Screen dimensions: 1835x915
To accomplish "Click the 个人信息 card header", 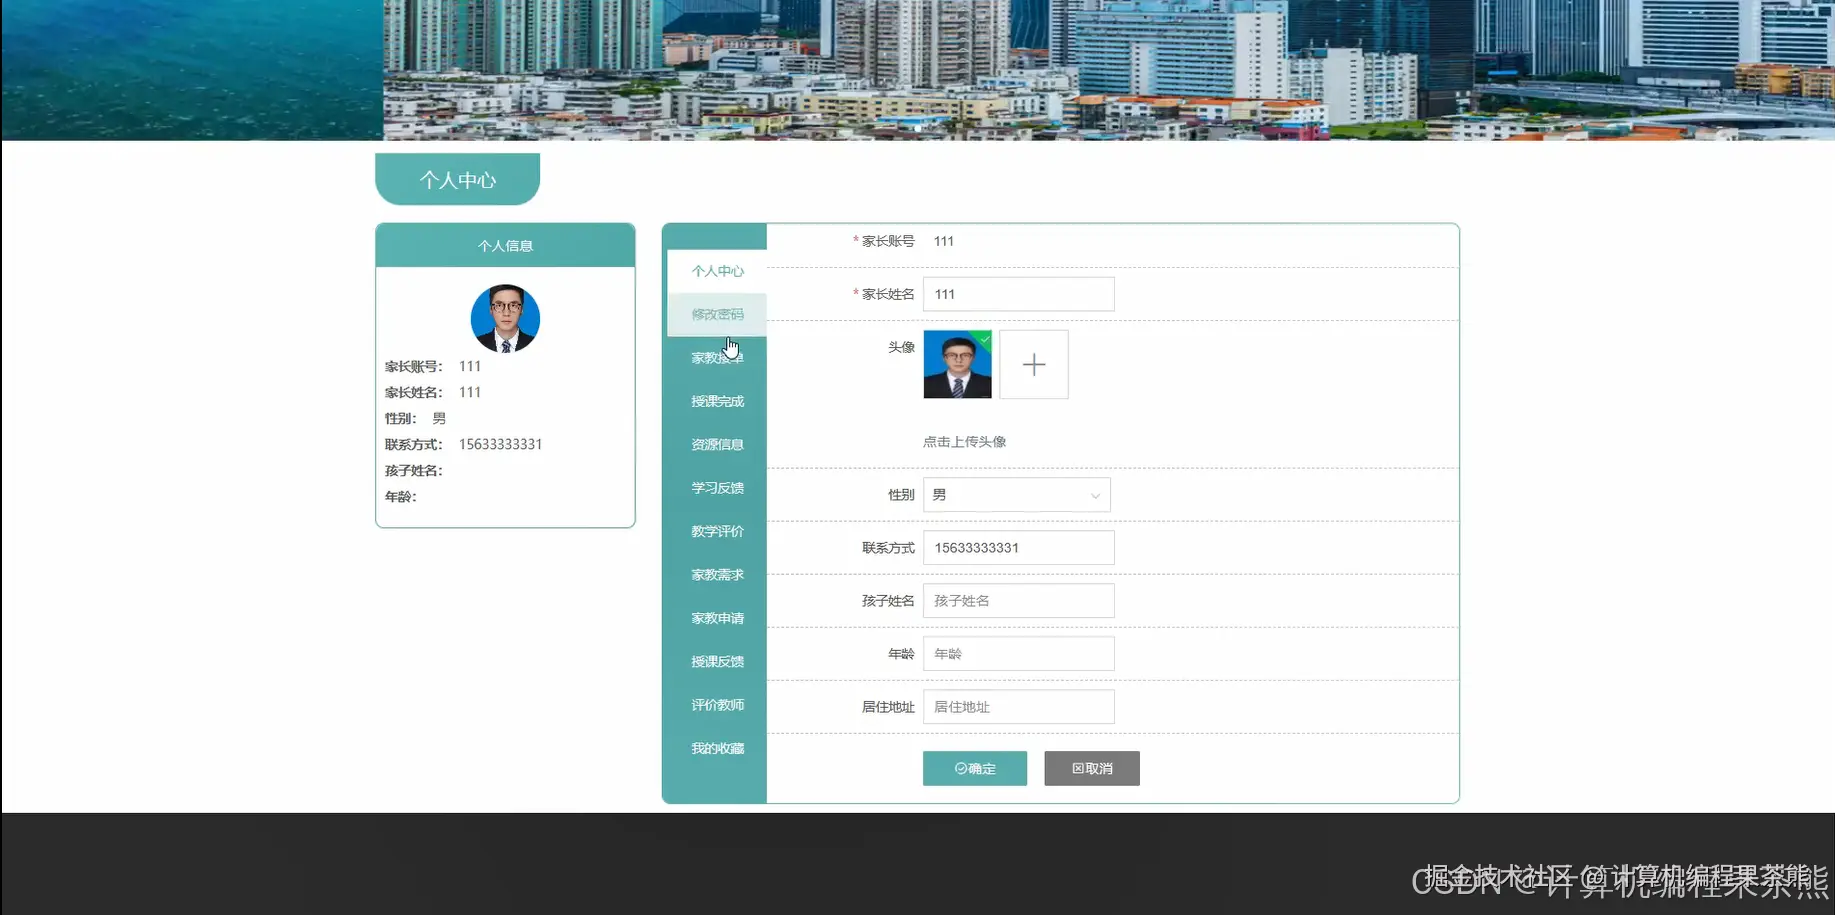I will [x=505, y=245].
